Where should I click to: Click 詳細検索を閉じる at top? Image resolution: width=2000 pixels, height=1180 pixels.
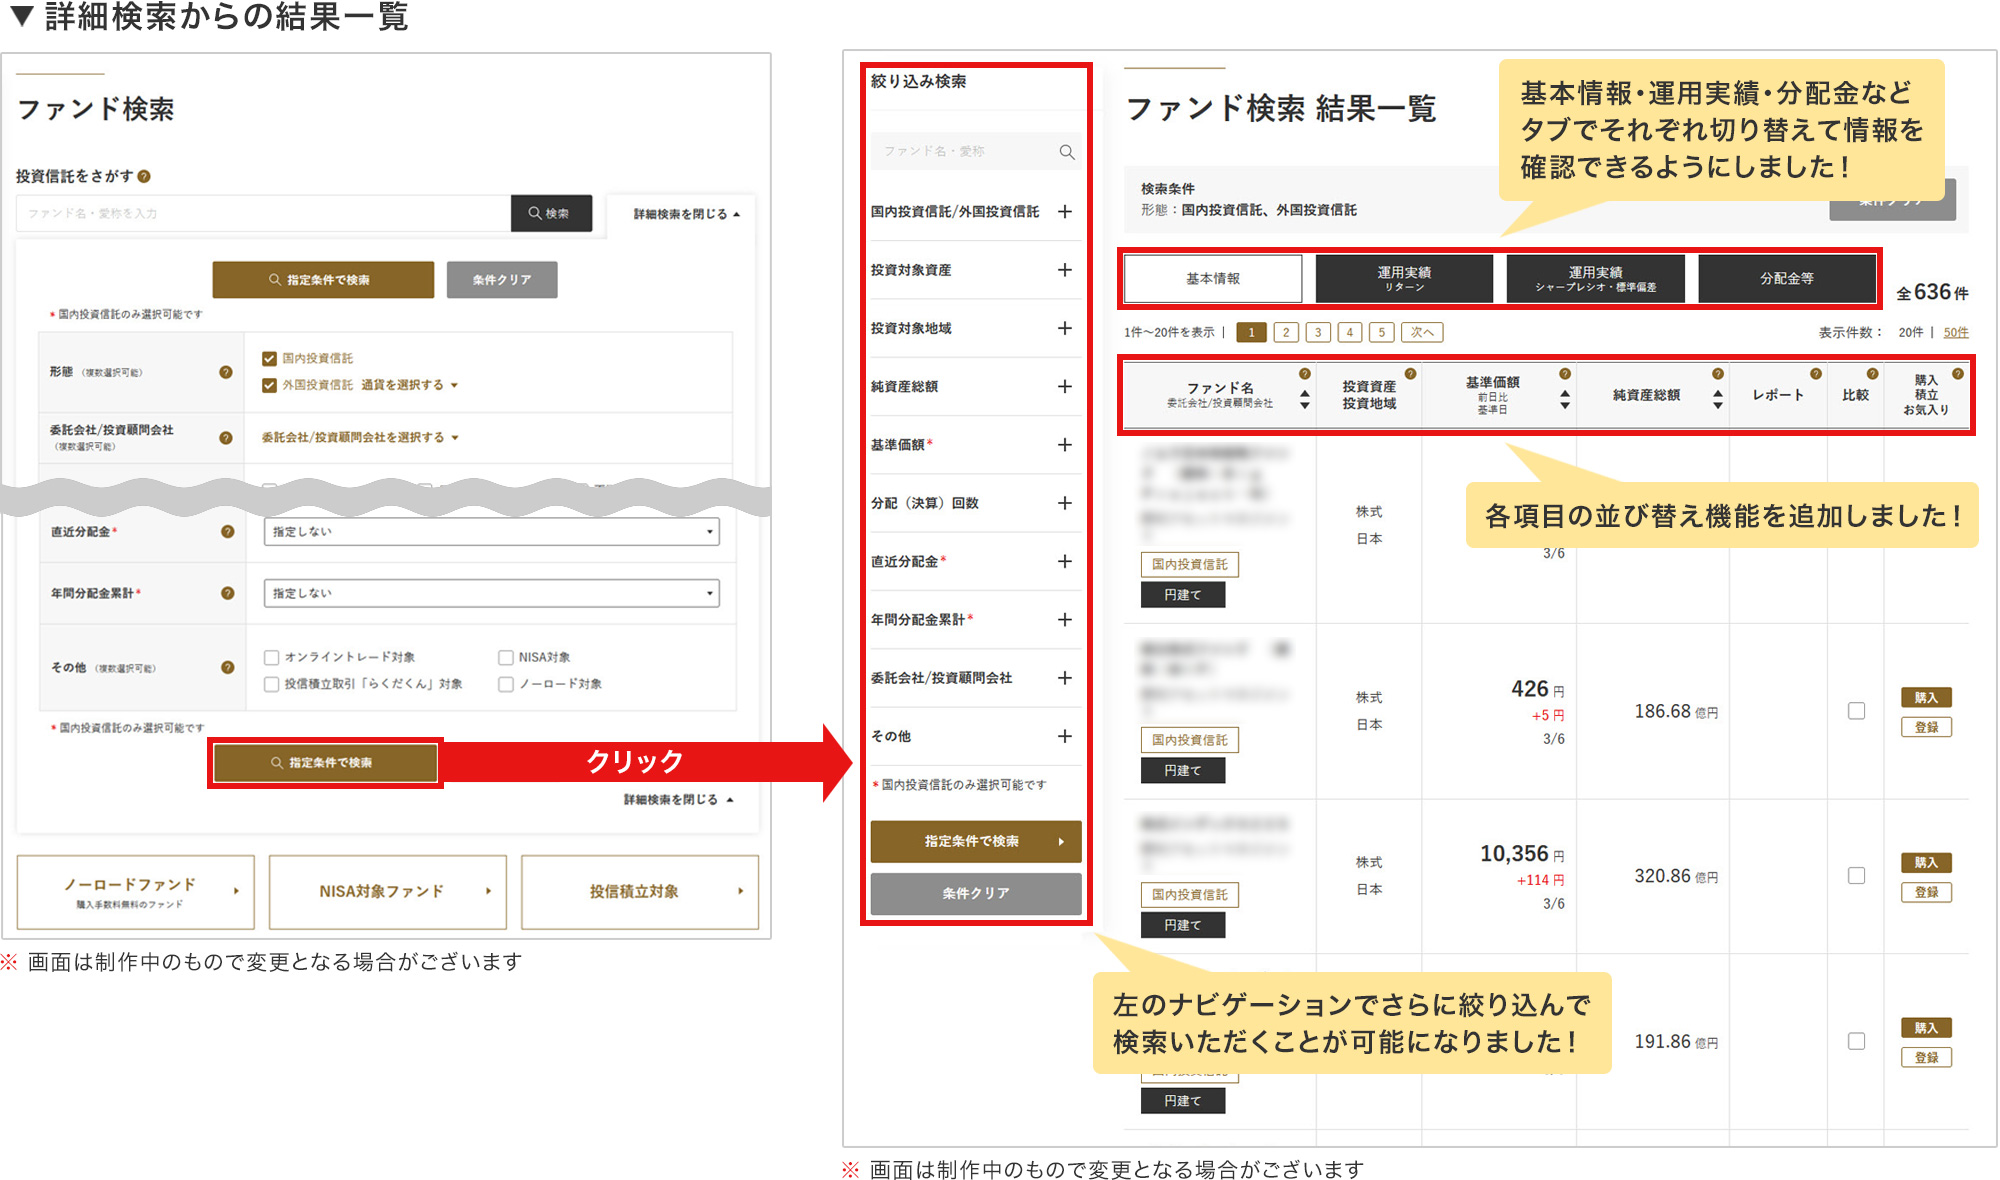point(686,214)
